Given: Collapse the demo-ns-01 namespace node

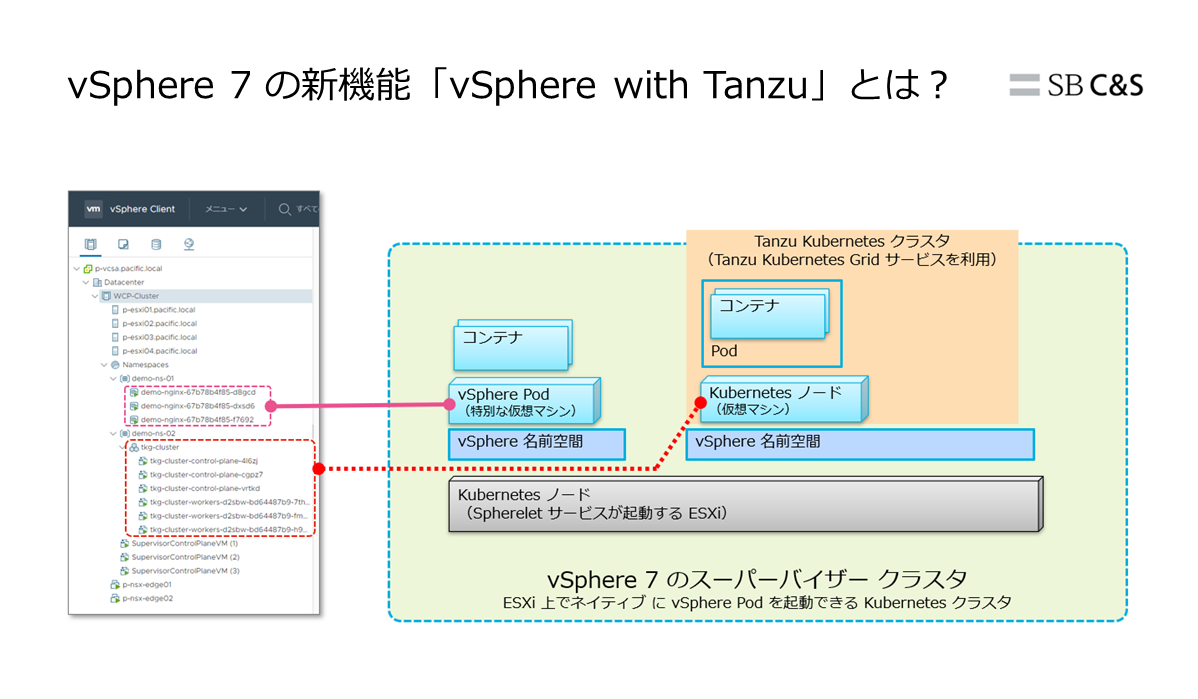Looking at the screenshot, I should (x=113, y=379).
